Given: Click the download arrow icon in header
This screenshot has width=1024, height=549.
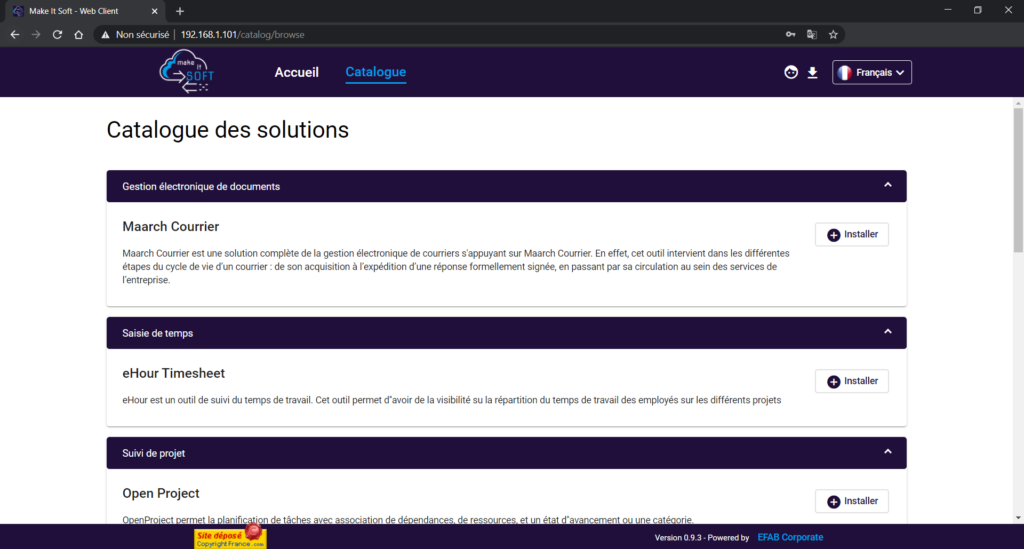Looking at the screenshot, I should click(x=812, y=72).
